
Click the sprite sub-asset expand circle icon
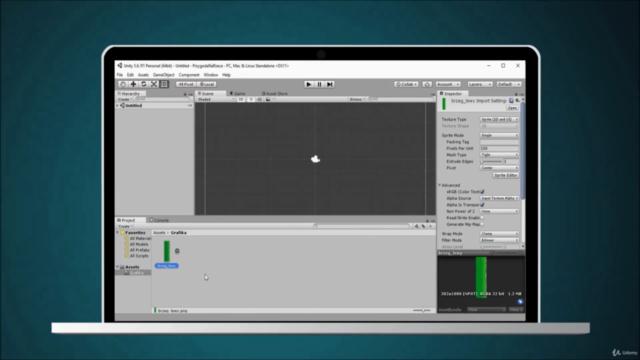(x=177, y=251)
